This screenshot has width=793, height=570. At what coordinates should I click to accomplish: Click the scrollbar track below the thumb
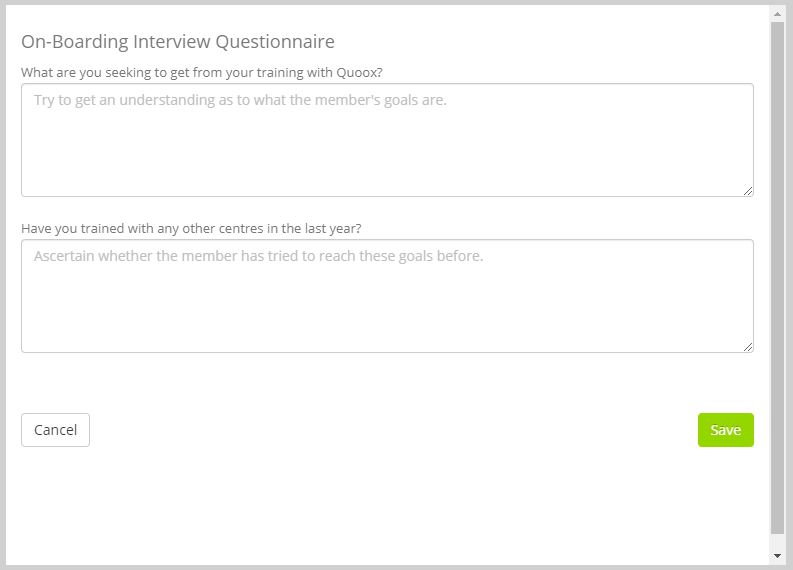click(x=777, y=542)
